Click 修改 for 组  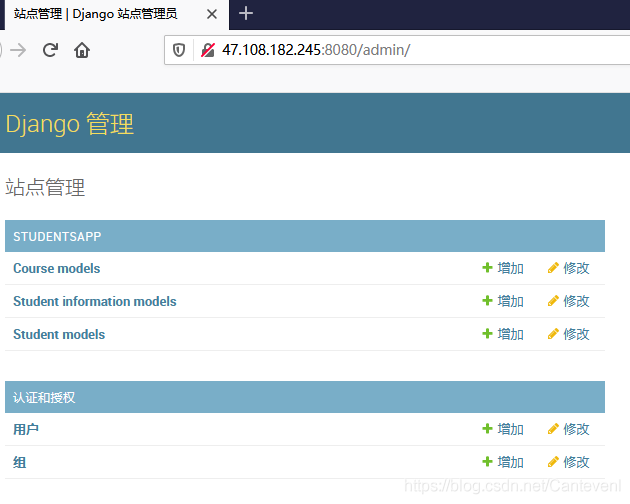[x=569, y=462]
